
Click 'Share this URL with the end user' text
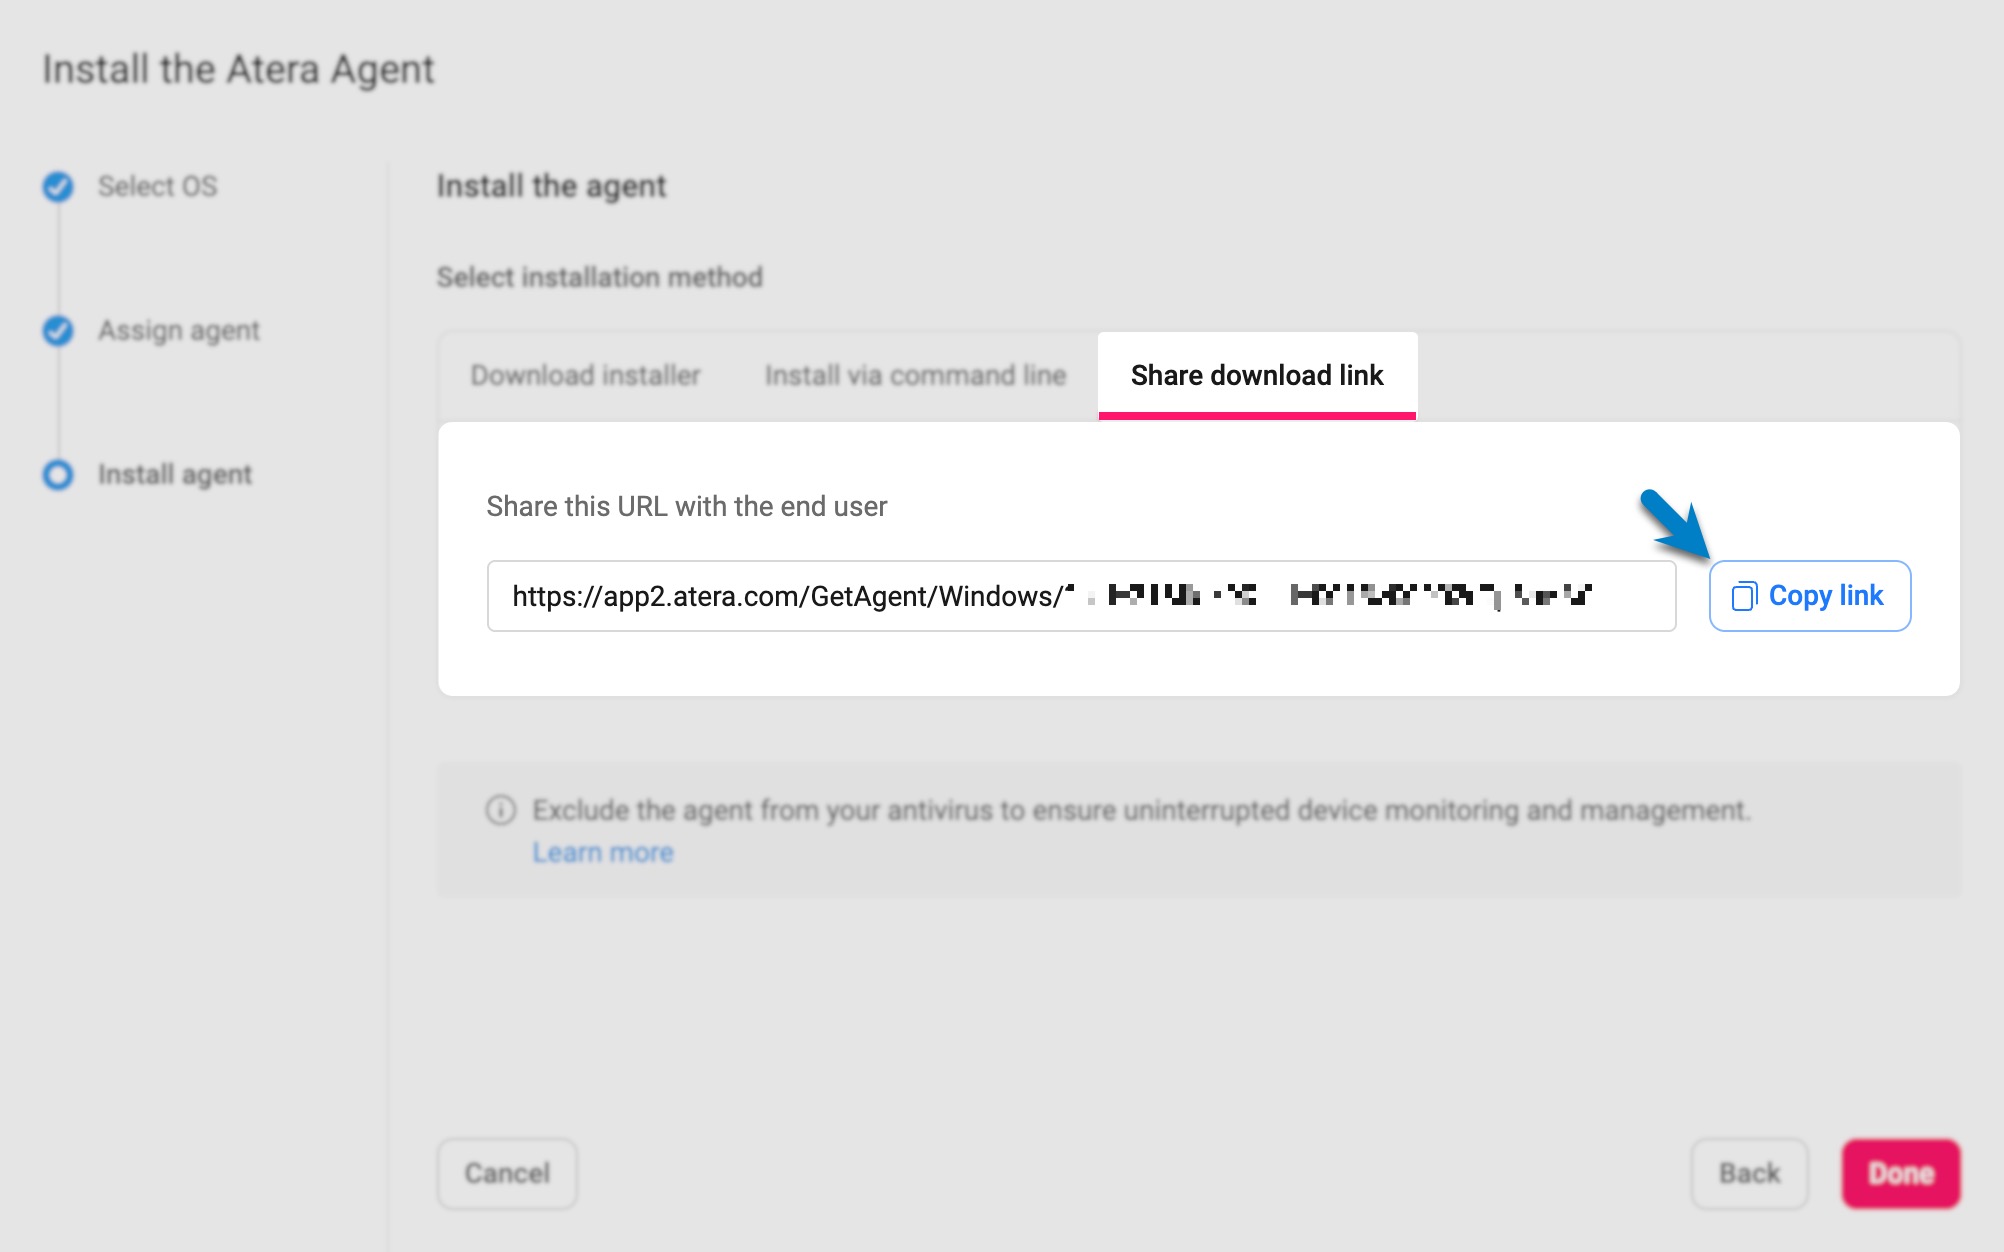click(687, 506)
